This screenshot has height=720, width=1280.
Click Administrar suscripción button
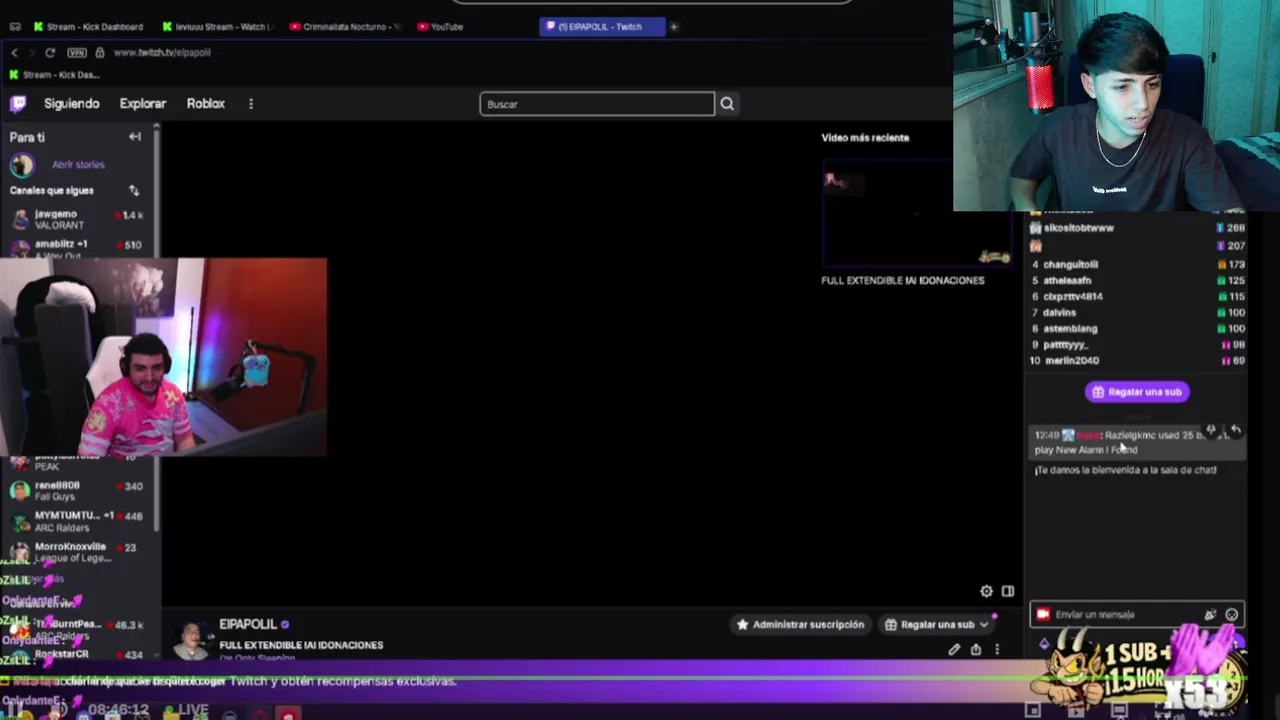800,625
